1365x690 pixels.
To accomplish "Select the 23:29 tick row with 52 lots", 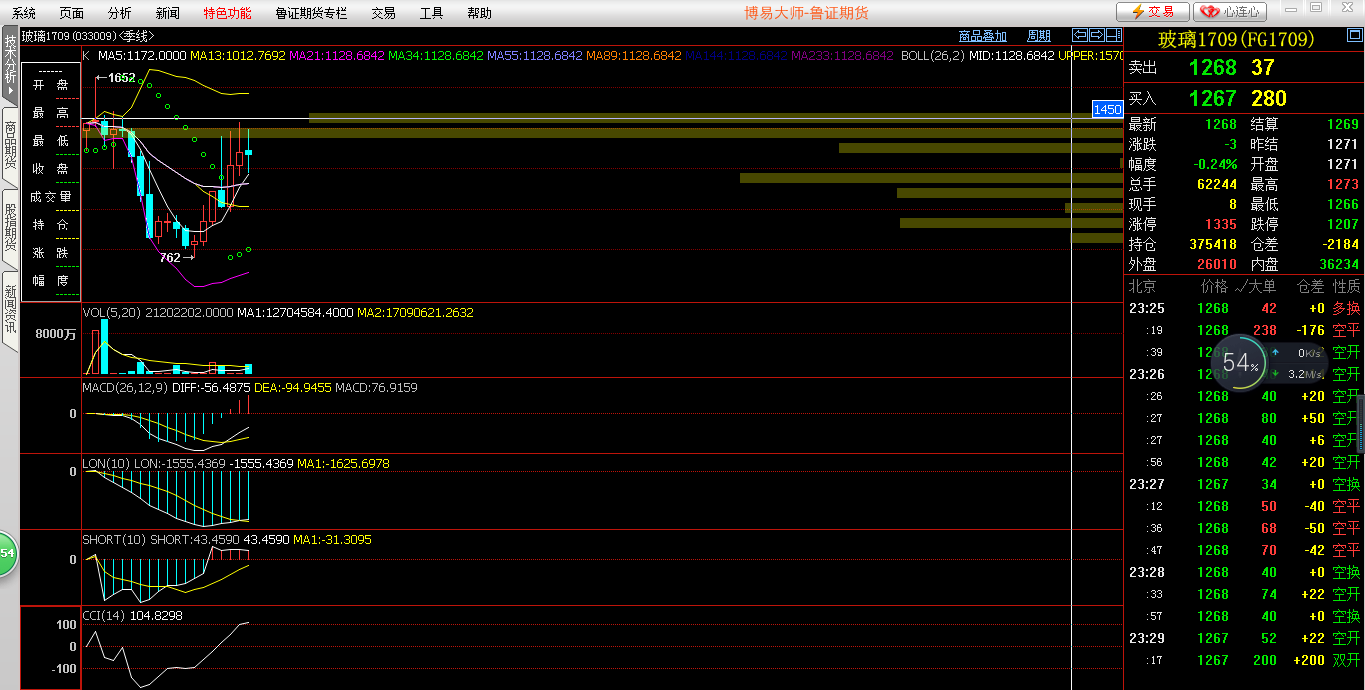I will pyautogui.click(x=1244, y=638).
